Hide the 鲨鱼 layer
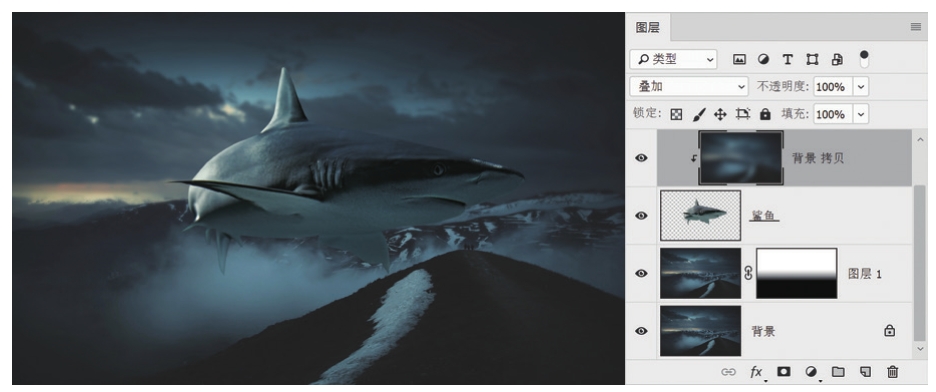 pyautogui.click(x=641, y=215)
